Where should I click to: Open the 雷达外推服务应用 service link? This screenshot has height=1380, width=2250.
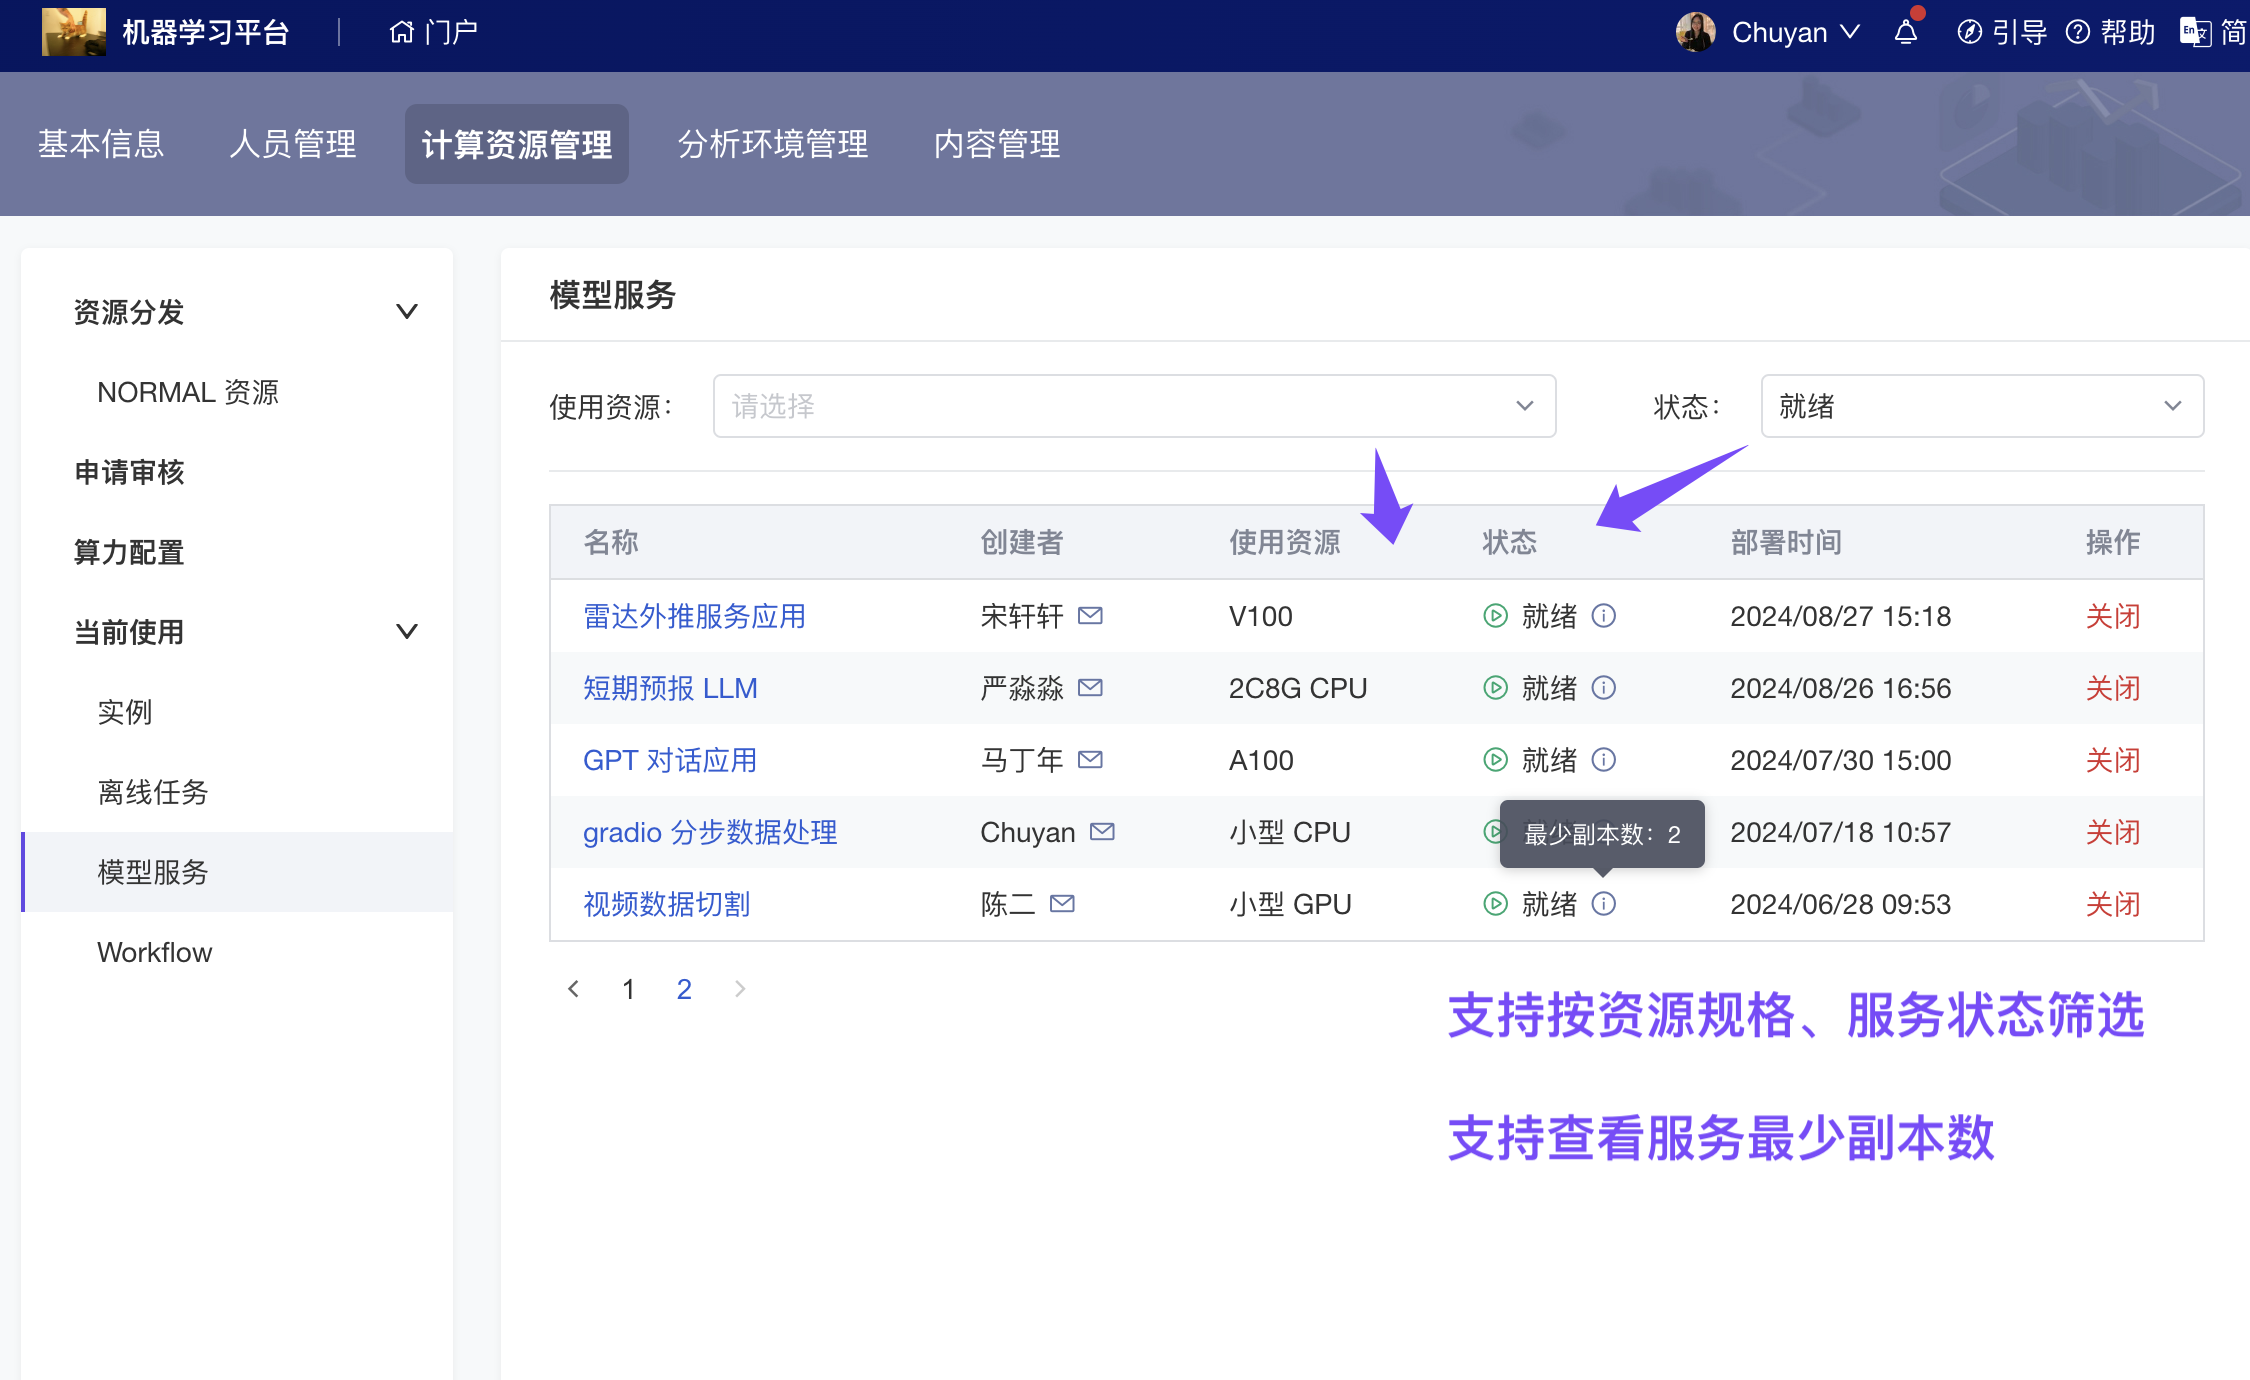click(694, 616)
